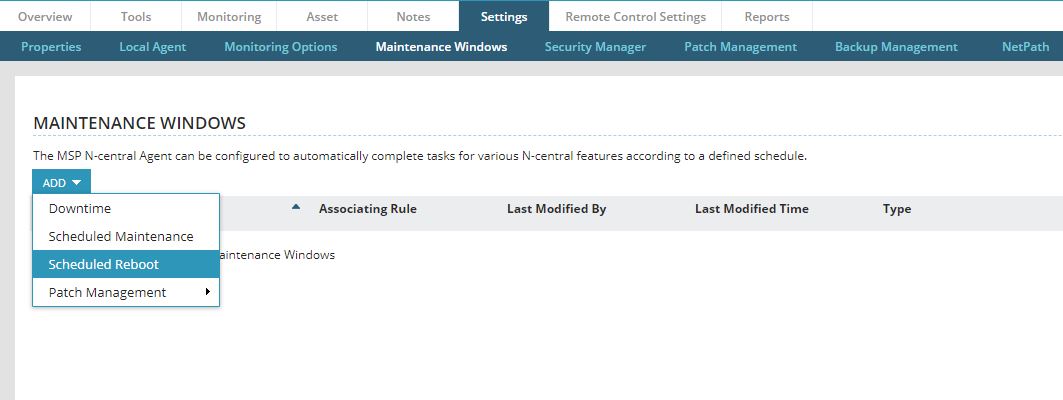The height and width of the screenshot is (400, 1063).
Task: Go to Security Manager sub-tab
Action: pyautogui.click(x=595, y=47)
